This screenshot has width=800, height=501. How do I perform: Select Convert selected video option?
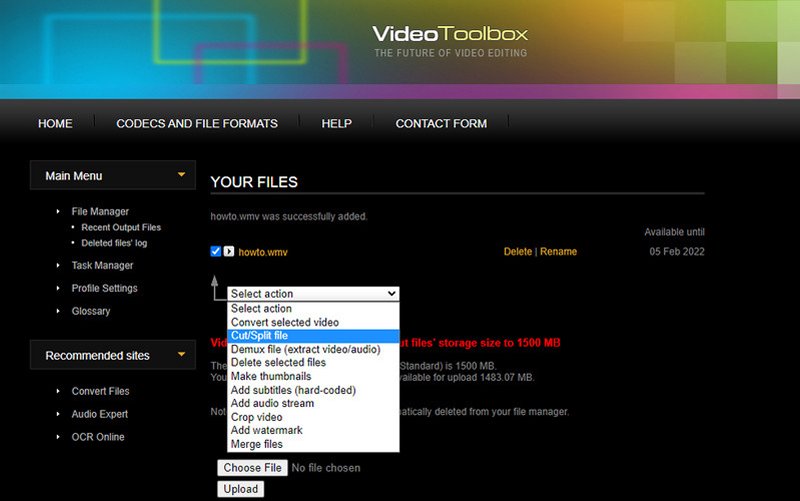tap(285, 323)
